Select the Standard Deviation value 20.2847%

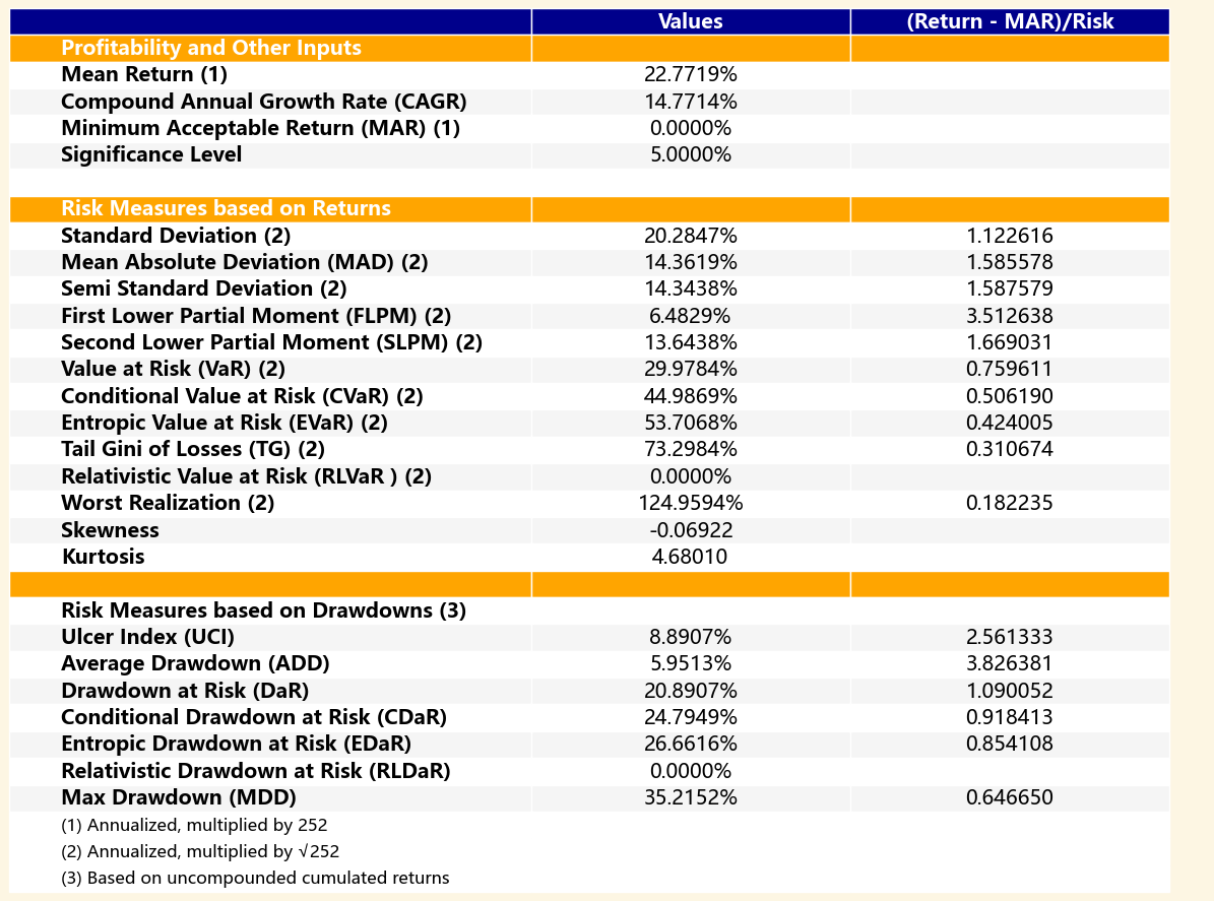pyautogui.click(x=690, y=235)
